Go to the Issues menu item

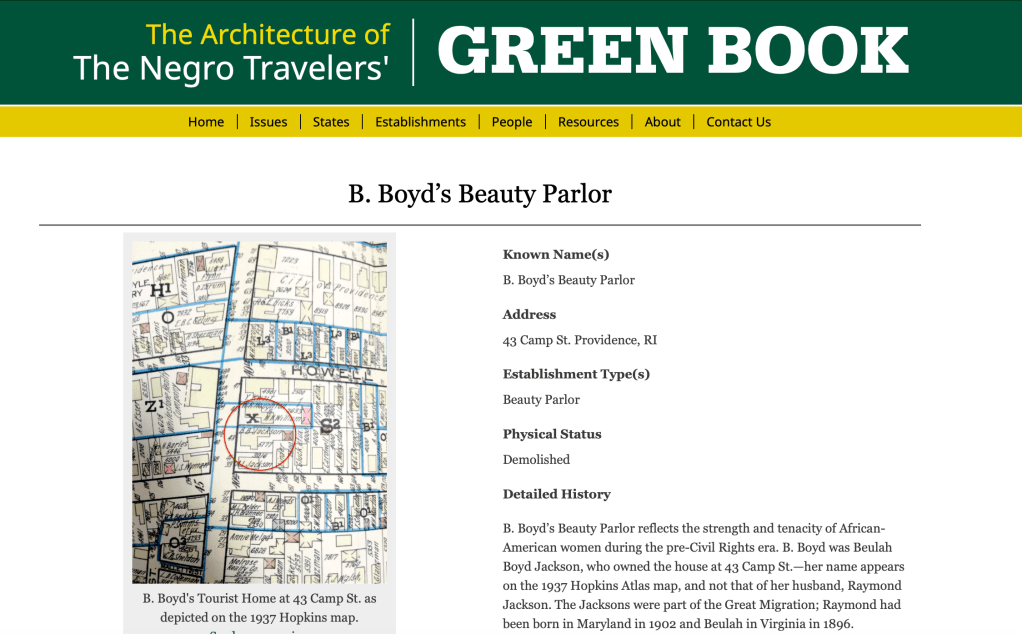point(268,122)
